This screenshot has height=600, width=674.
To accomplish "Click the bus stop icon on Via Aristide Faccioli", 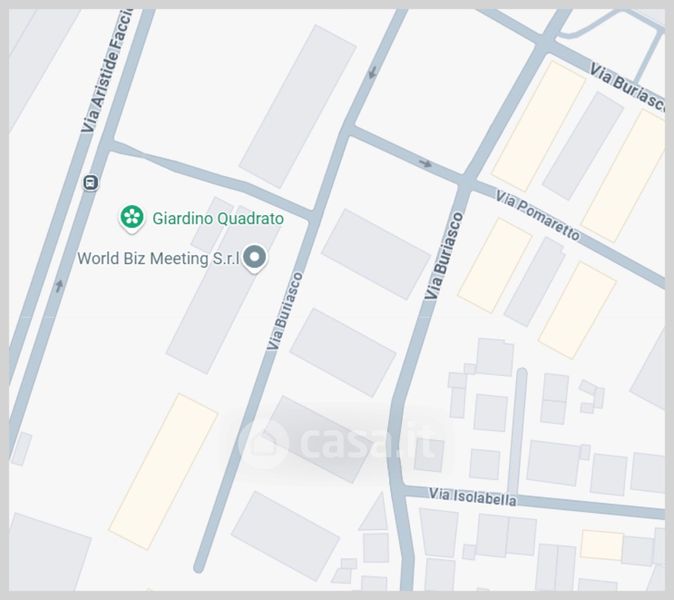I will point(91,182).
